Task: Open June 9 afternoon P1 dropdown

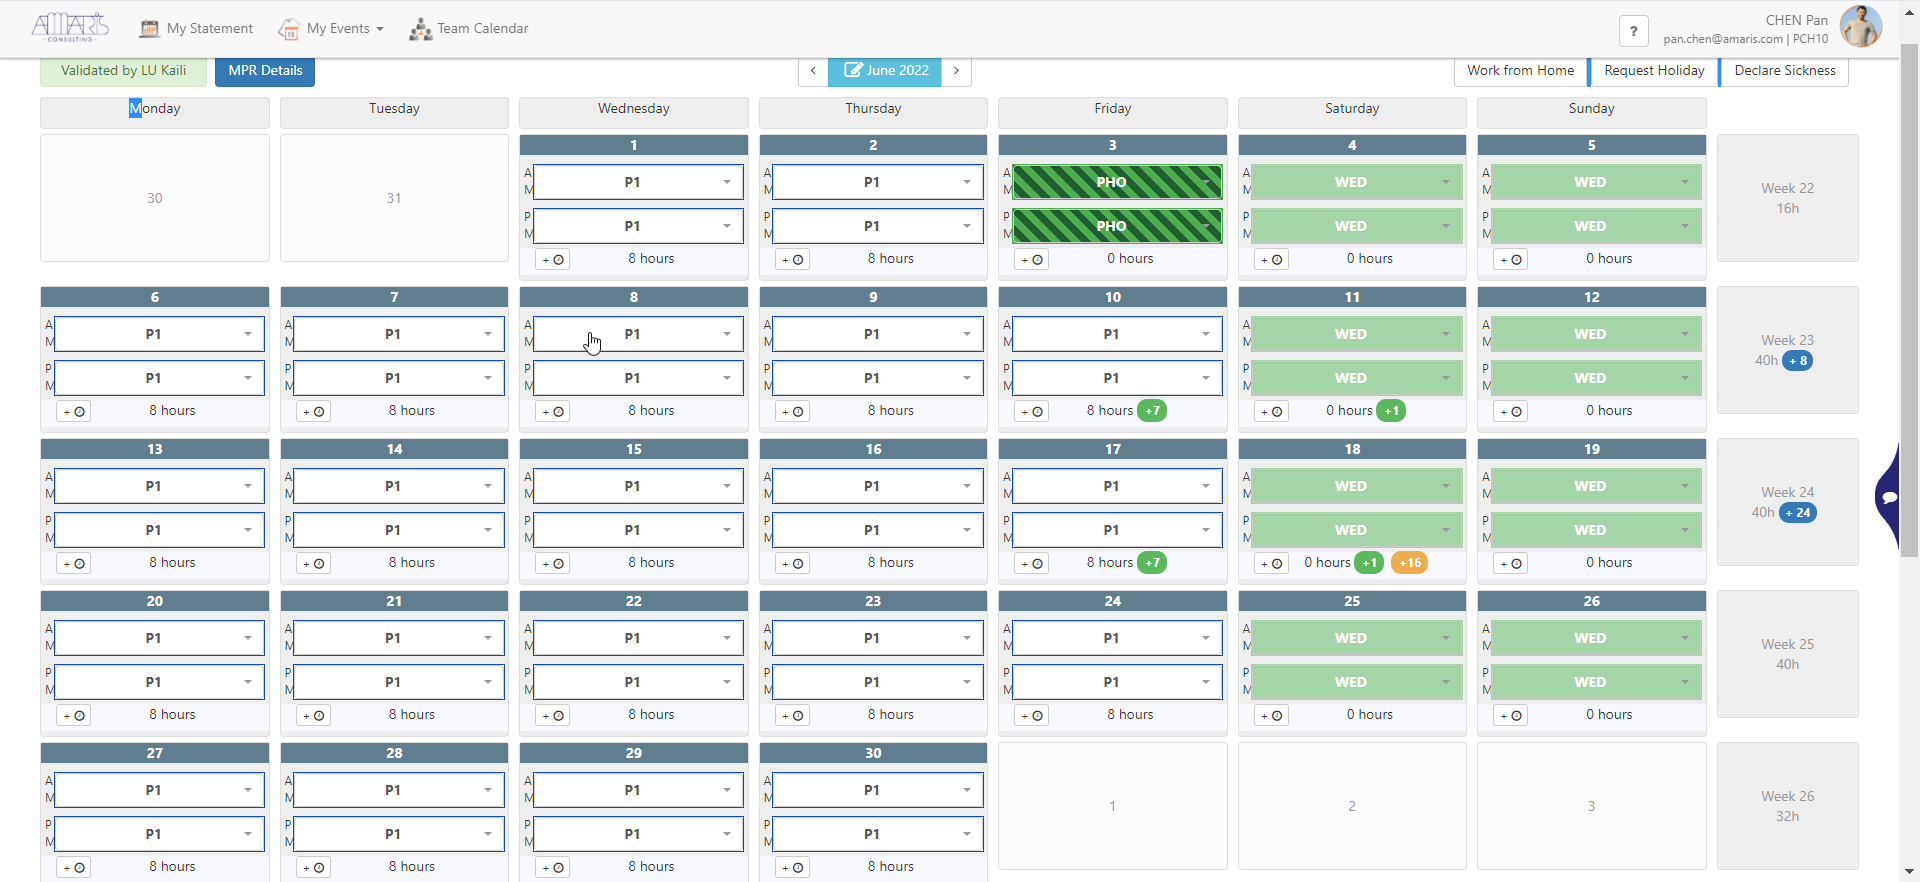Action: (878, 378)
